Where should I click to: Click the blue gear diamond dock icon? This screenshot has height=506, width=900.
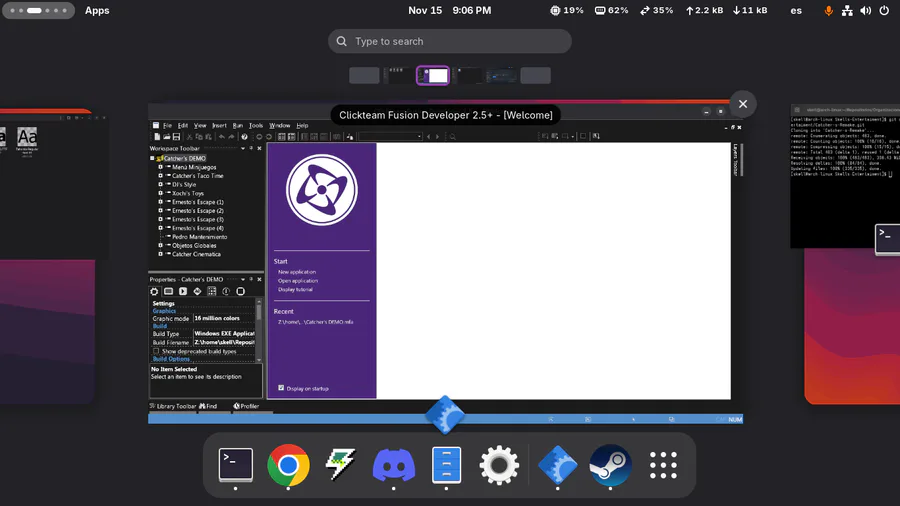[557, 464]
